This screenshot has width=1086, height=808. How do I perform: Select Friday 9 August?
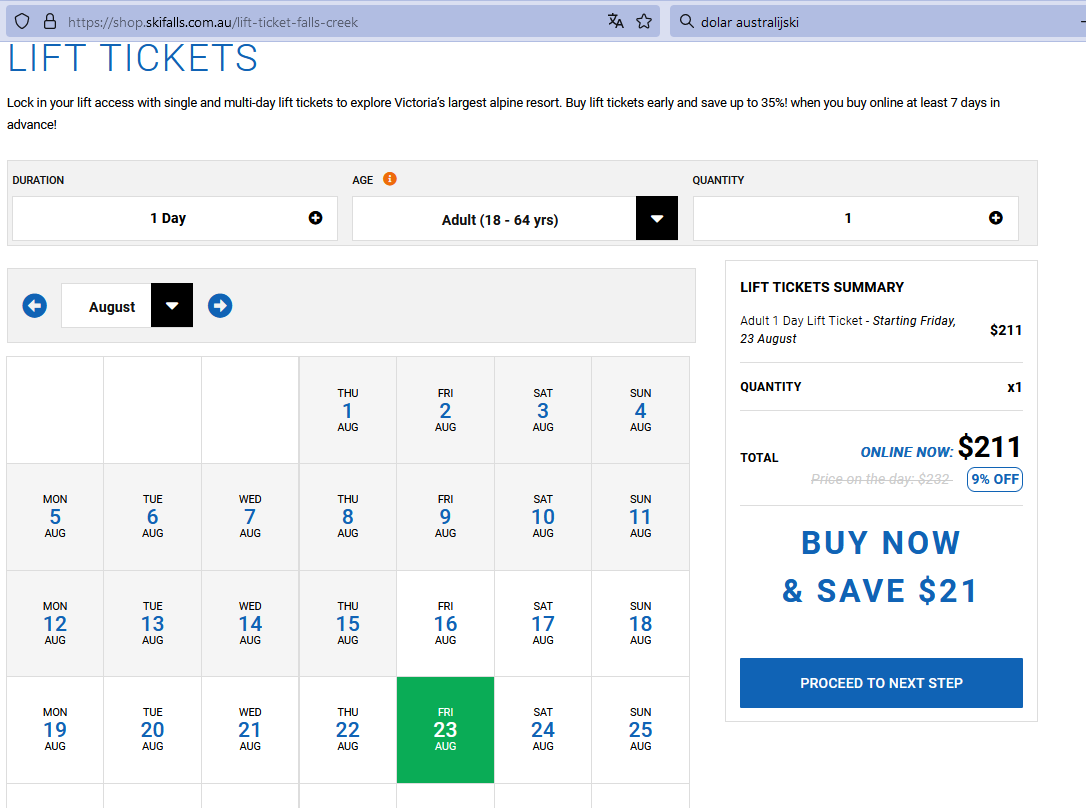tap(445, 517)
